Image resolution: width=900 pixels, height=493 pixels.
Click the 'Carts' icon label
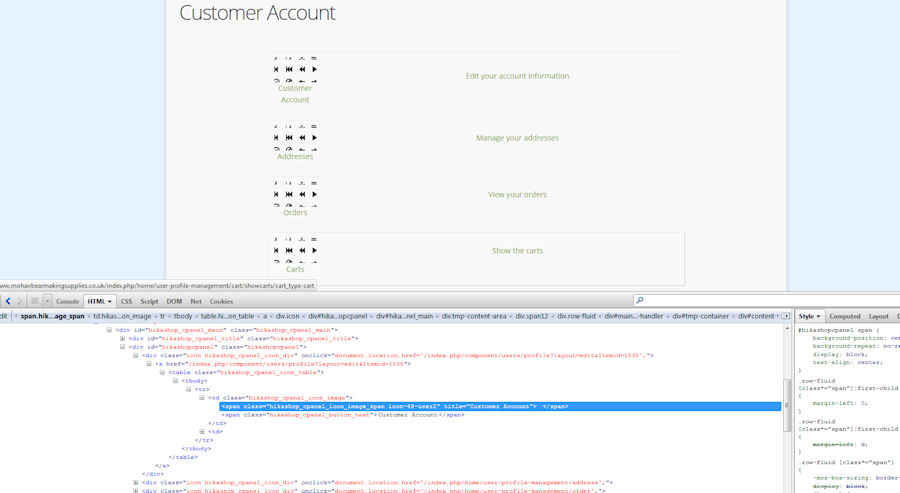coord(295,269)
